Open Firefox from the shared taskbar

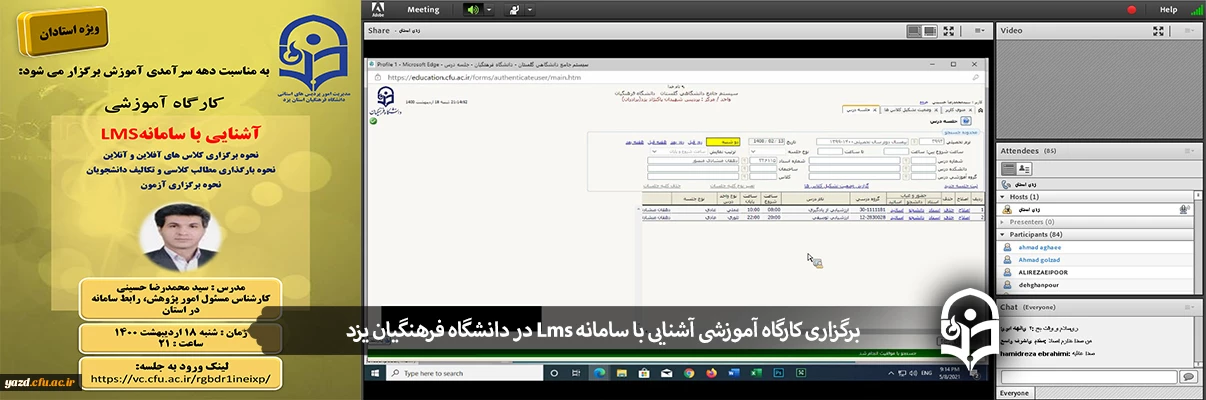pyautogui.click(x=711, y=373)
